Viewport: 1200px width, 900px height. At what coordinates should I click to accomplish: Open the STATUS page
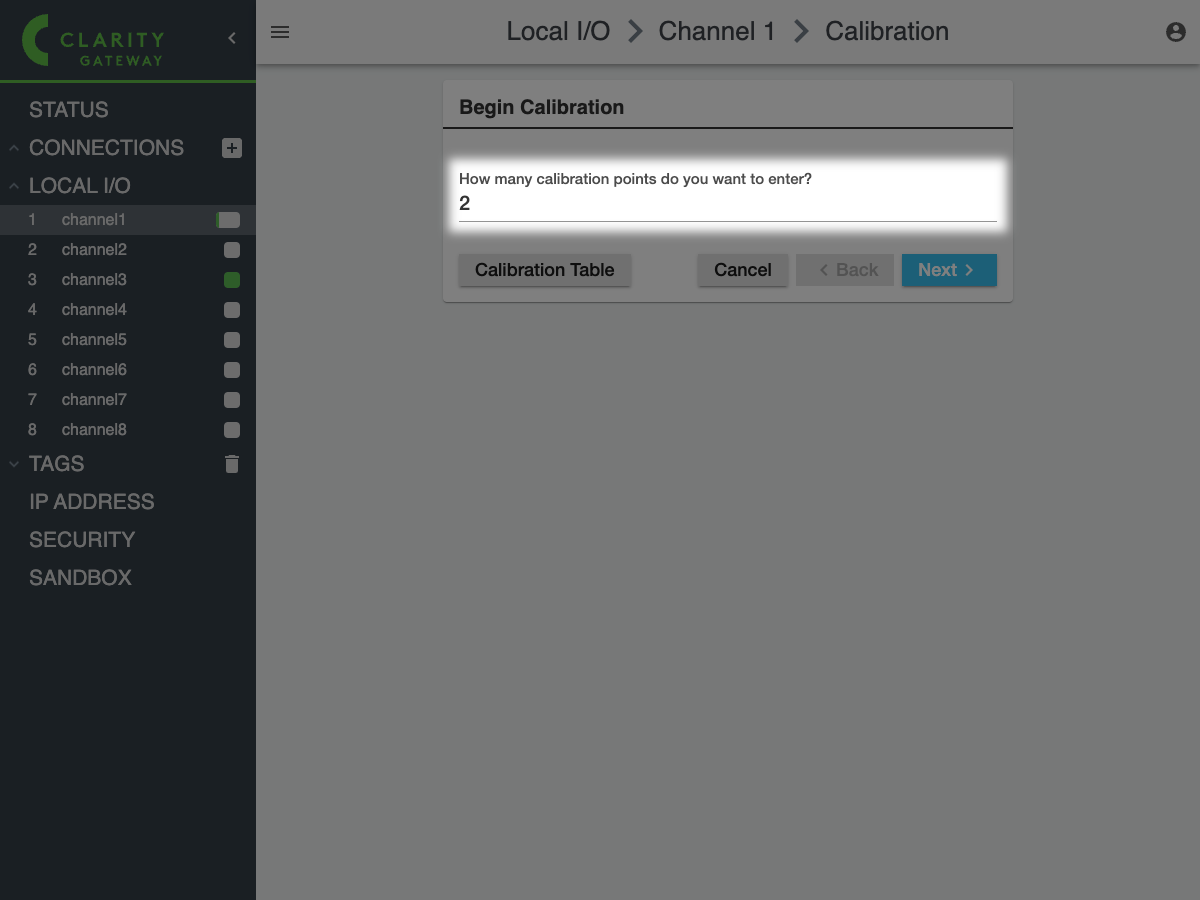(x=69, y=110)
